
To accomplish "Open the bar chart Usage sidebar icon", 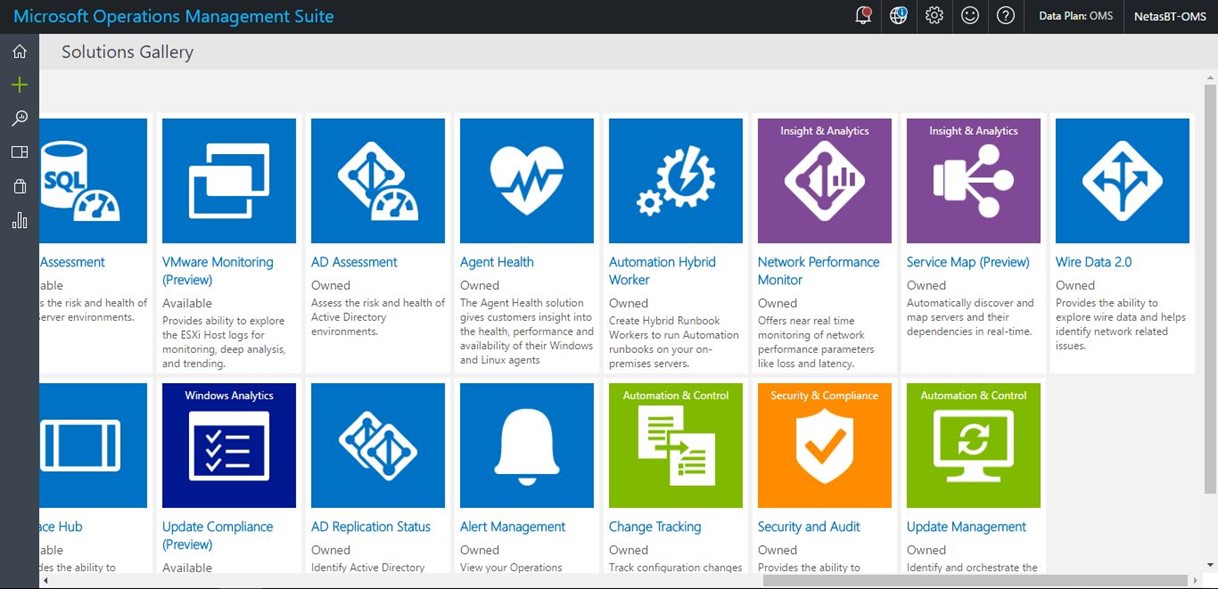I will click(19, 220).
